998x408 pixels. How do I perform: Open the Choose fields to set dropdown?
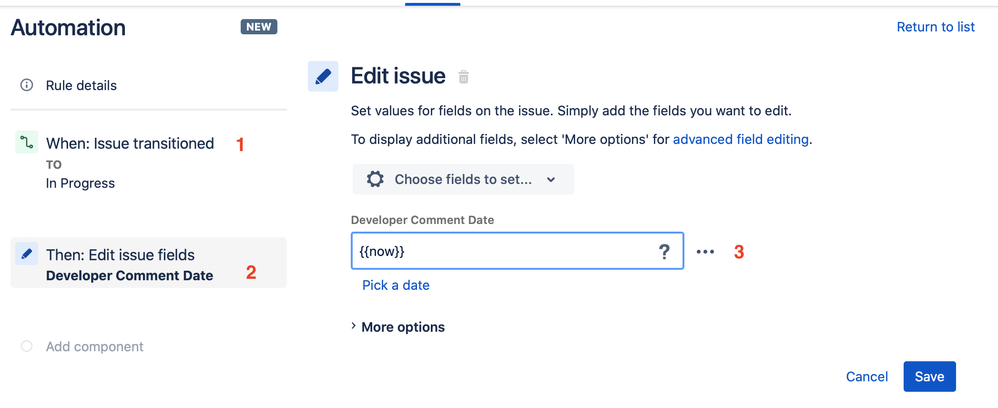coord(463,179)
